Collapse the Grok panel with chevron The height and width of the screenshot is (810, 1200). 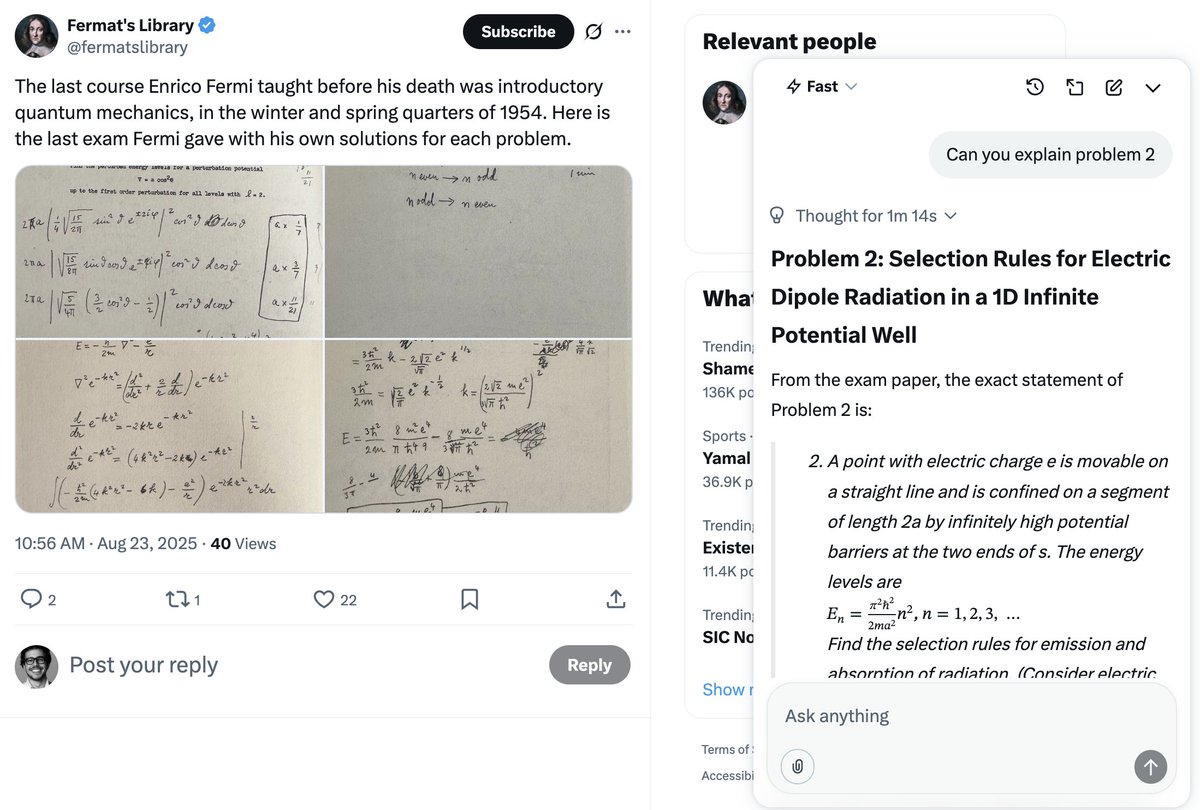click(1153, 87)
